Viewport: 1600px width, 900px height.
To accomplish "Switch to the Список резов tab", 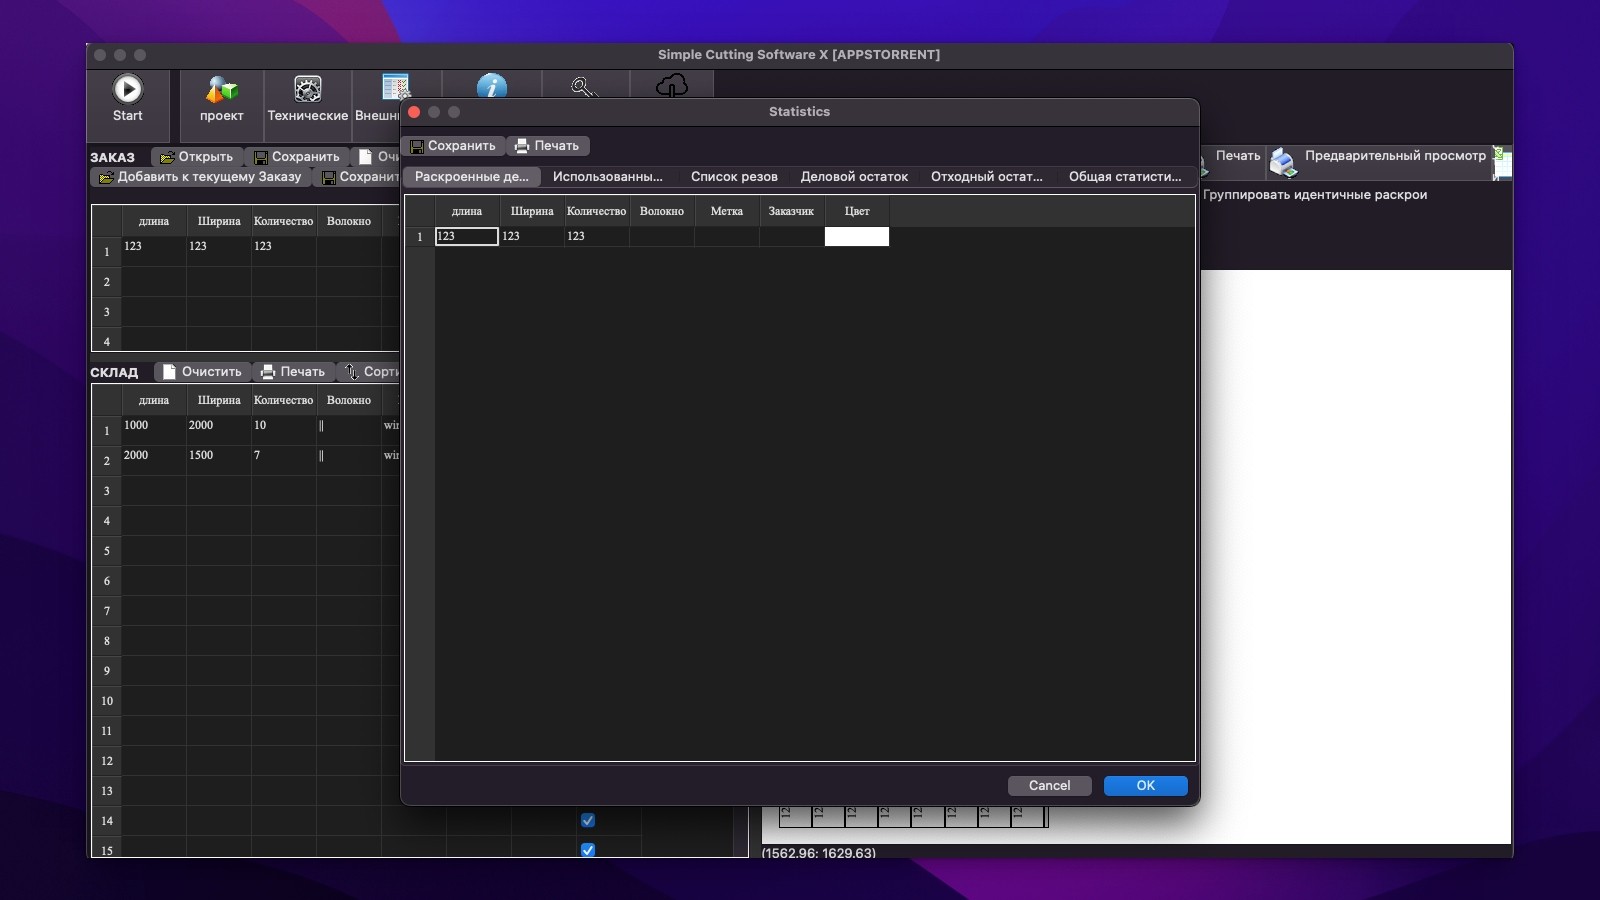I will (735, 177).
